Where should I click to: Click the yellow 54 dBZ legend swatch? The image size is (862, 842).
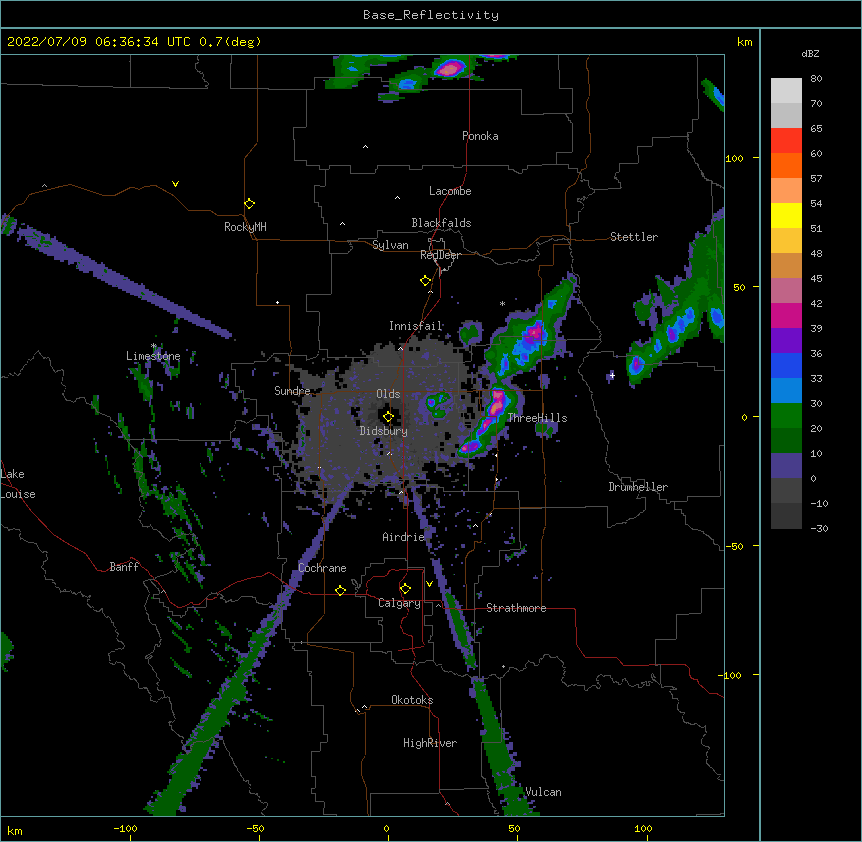point(786,215)
